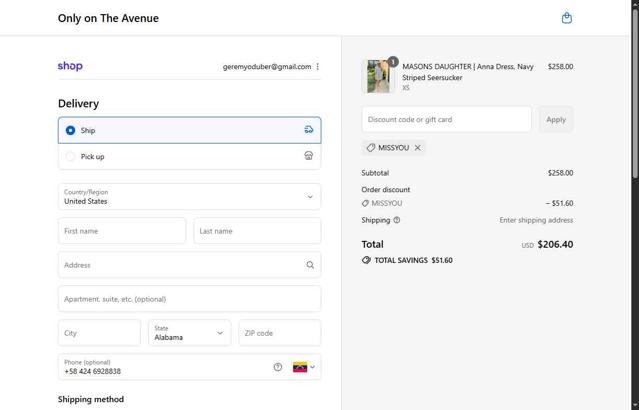Select the Pick up delivery option

pyautogui.click(x=189, y=157)
